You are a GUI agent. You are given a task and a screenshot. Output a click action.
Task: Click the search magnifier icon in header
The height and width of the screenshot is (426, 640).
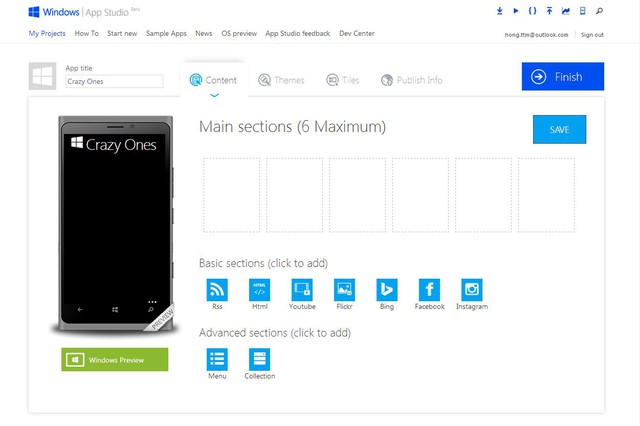(x=599, y=12)
